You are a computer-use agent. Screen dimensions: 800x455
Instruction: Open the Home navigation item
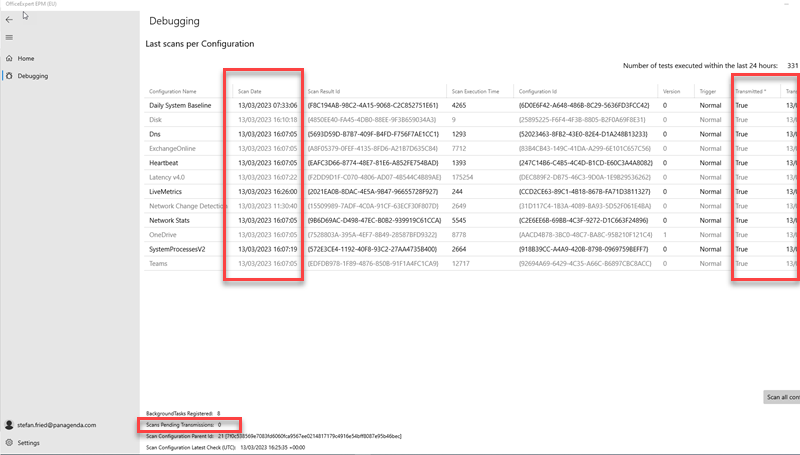(26, 59)
